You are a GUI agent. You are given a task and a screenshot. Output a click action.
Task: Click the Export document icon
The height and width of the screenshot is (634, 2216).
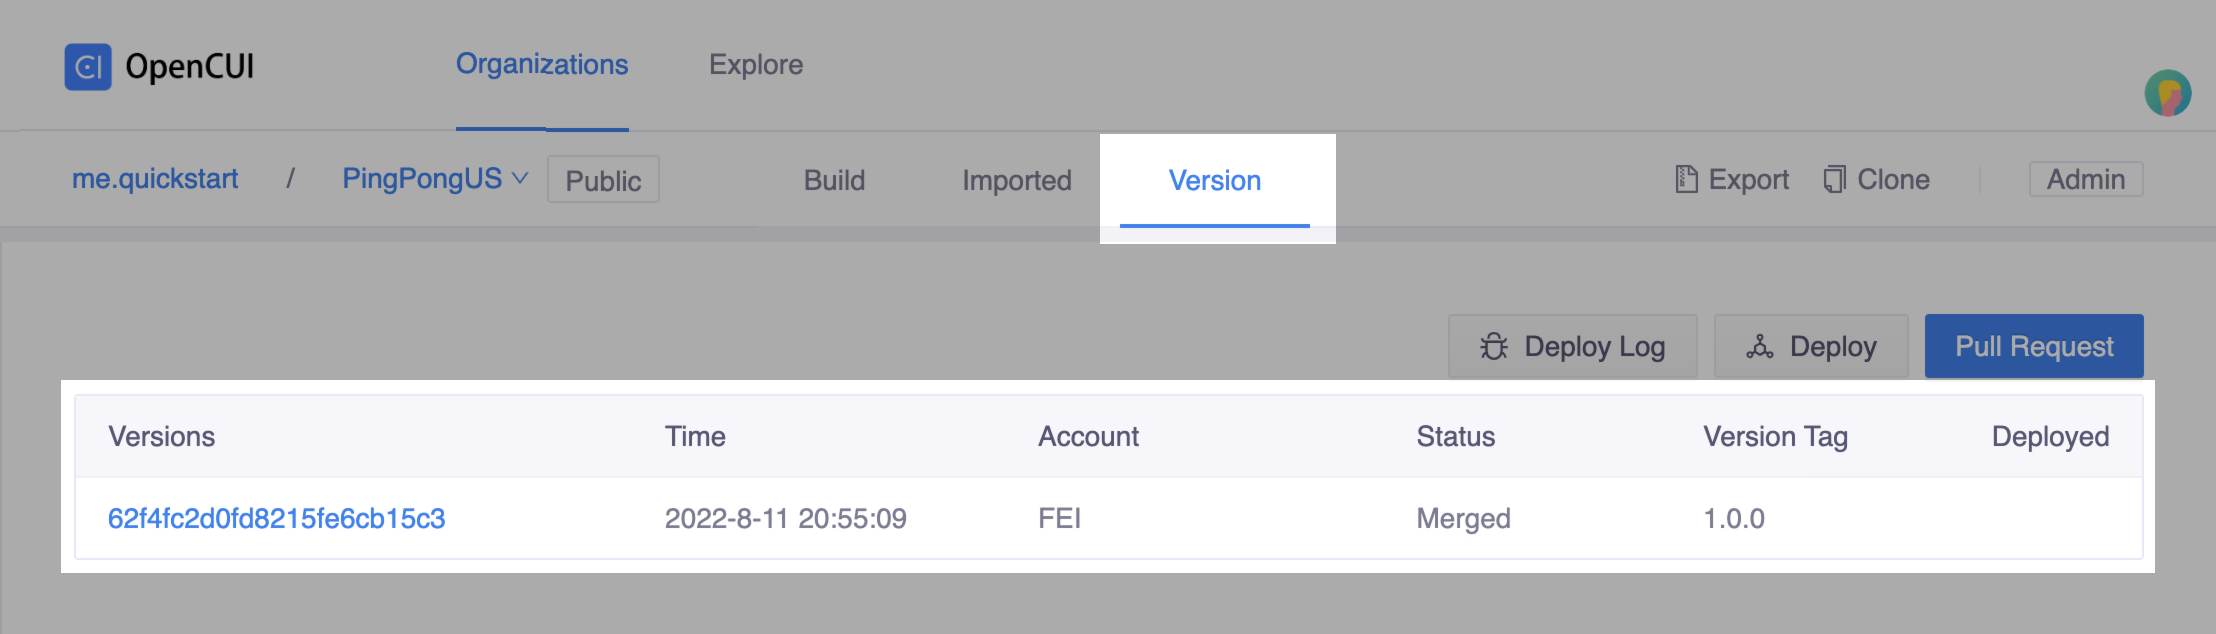coord(1686,178)
